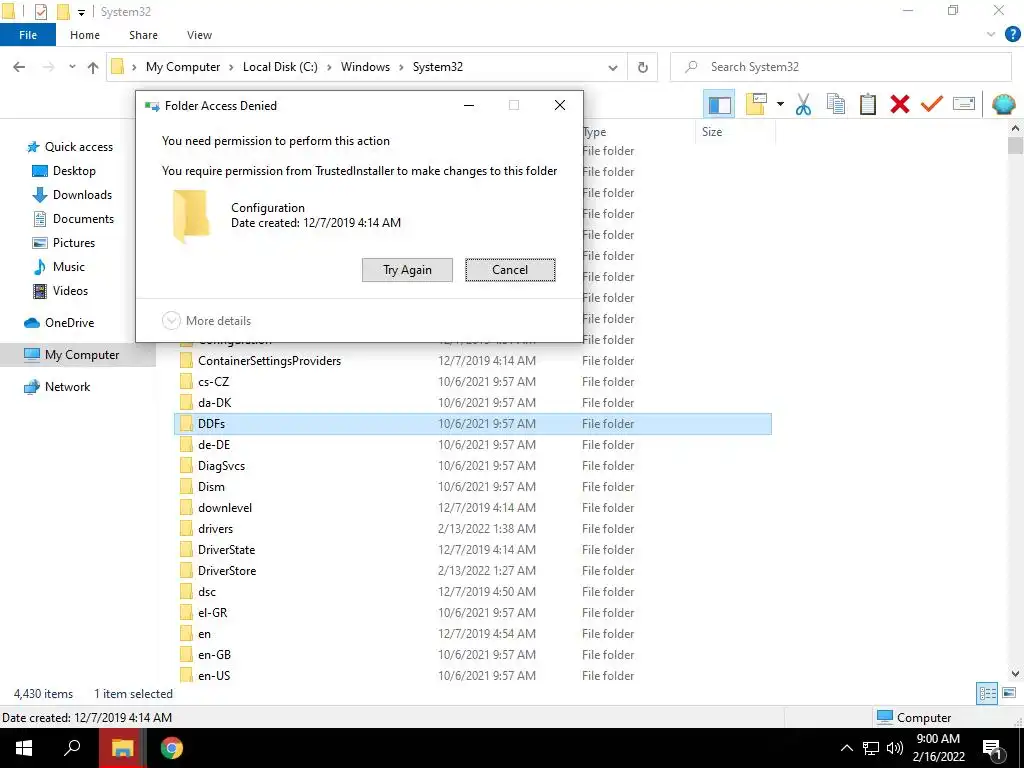
Task: Select My Computer in the address breadcrumb
Action: tap(183, 67)
